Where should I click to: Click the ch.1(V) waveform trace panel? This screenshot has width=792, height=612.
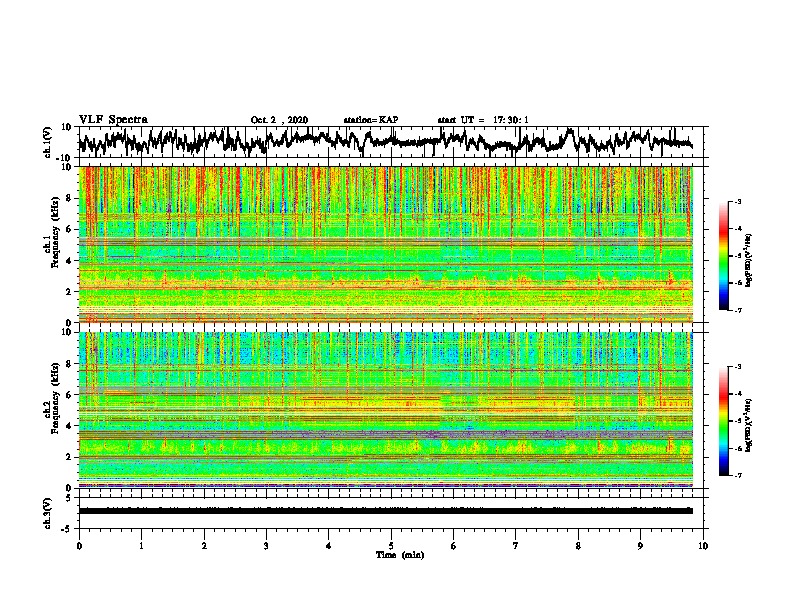tap(391, 142)
